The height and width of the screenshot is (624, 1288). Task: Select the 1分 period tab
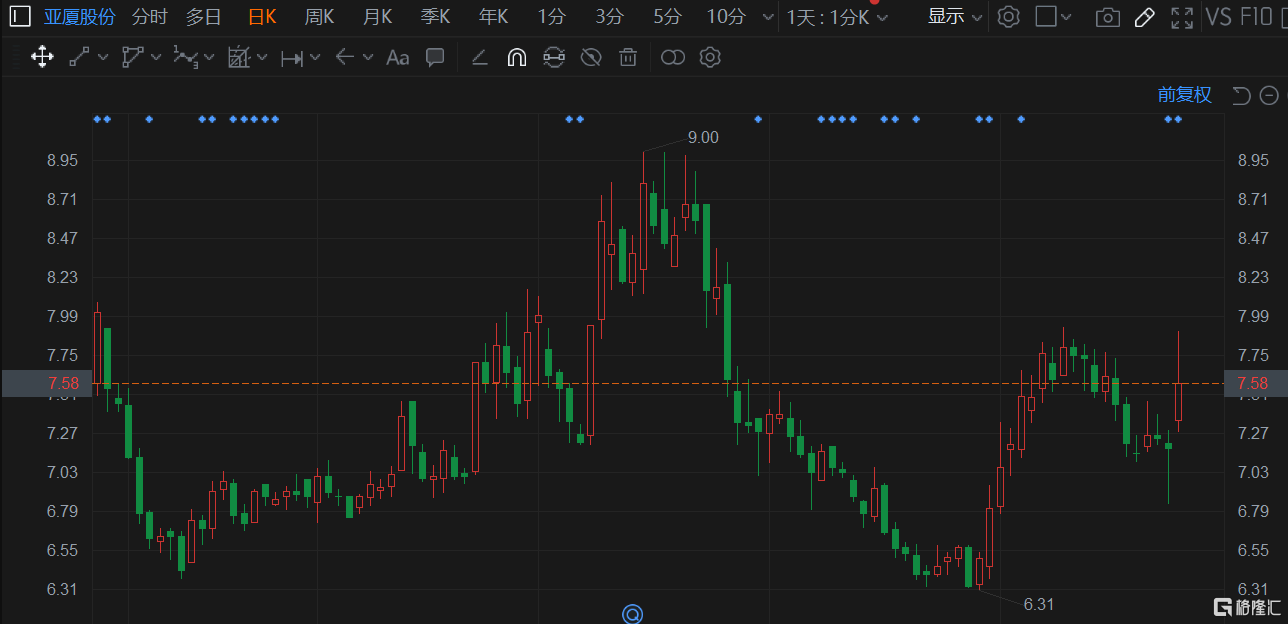[551, 17]
